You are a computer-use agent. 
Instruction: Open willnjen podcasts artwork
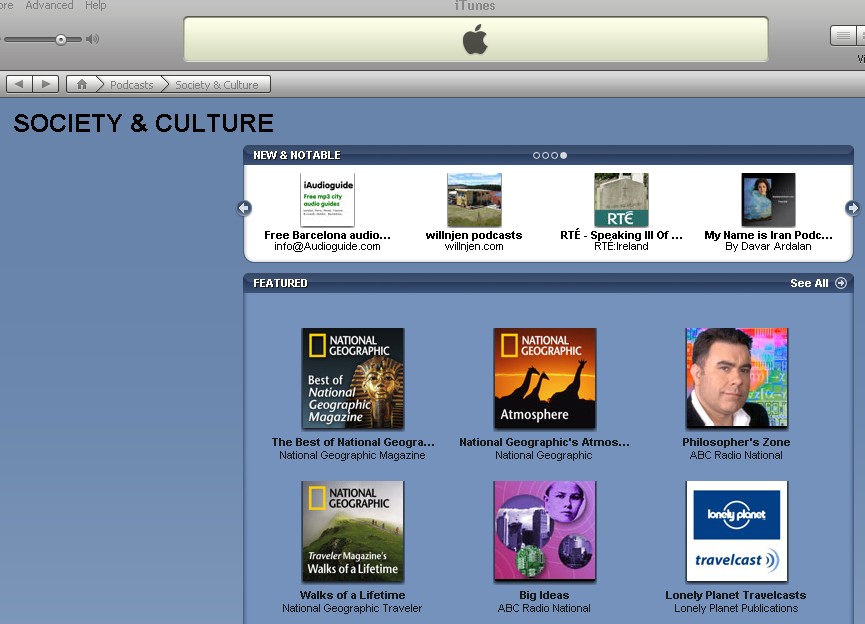pos(474,200)
